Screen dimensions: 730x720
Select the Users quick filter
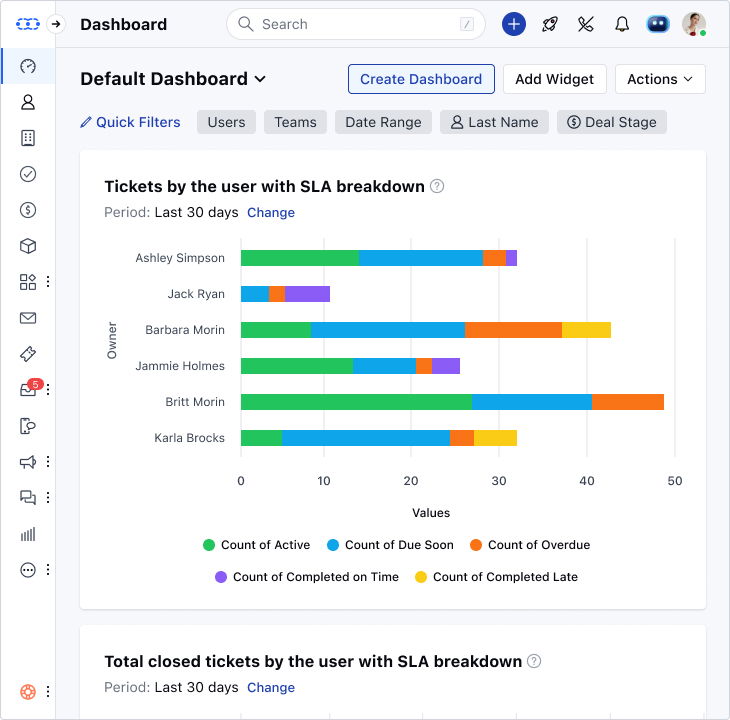[226, 122]
